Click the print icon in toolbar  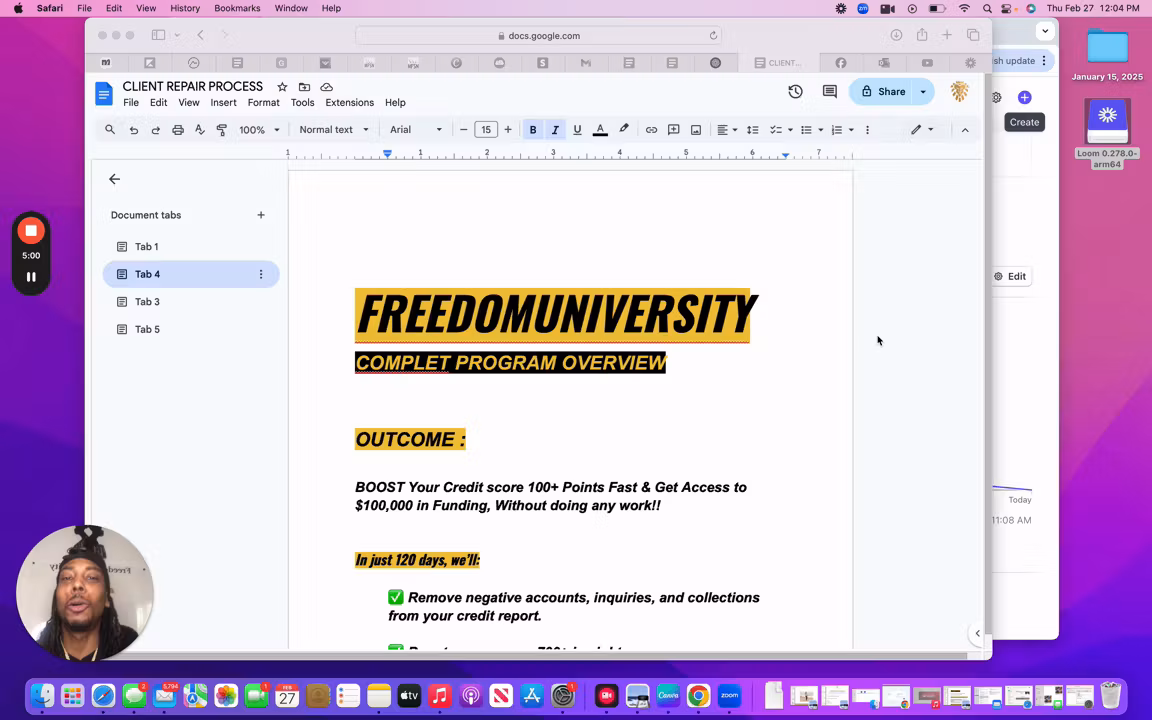(178, 130)
